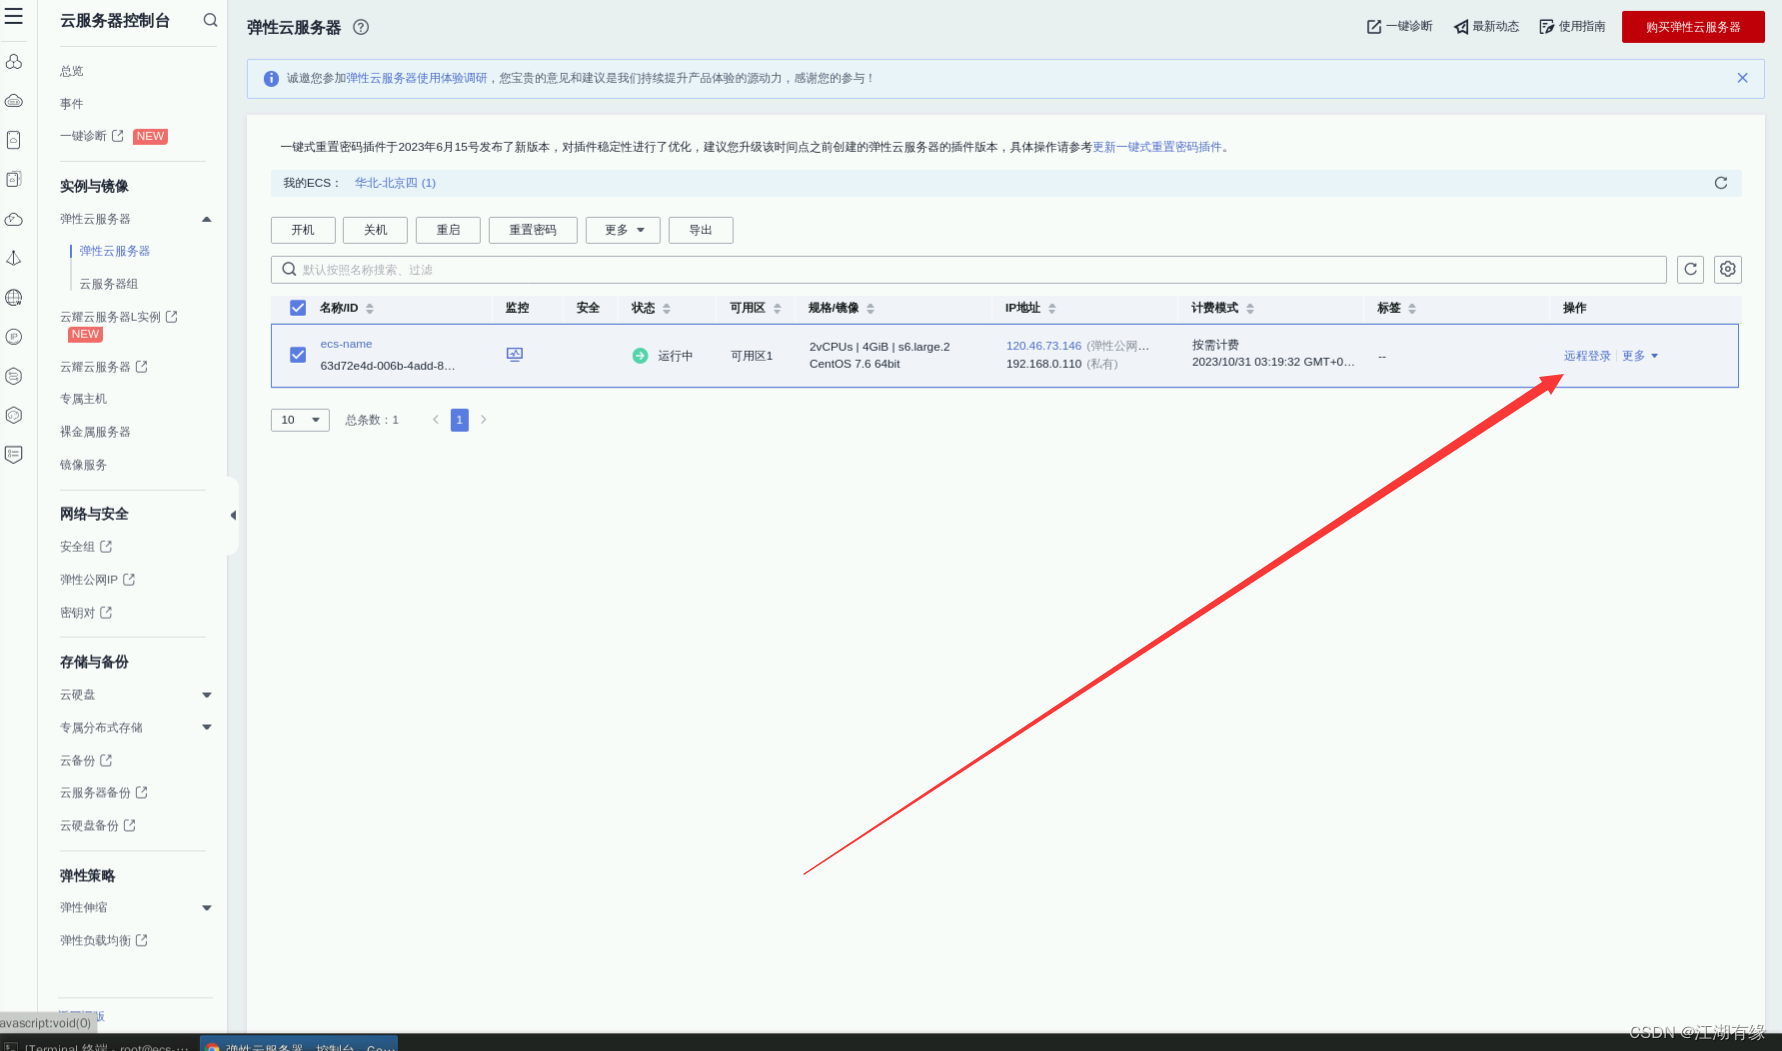Open table settings gear icon
1782x1051 pixels.
point(1727,269)
